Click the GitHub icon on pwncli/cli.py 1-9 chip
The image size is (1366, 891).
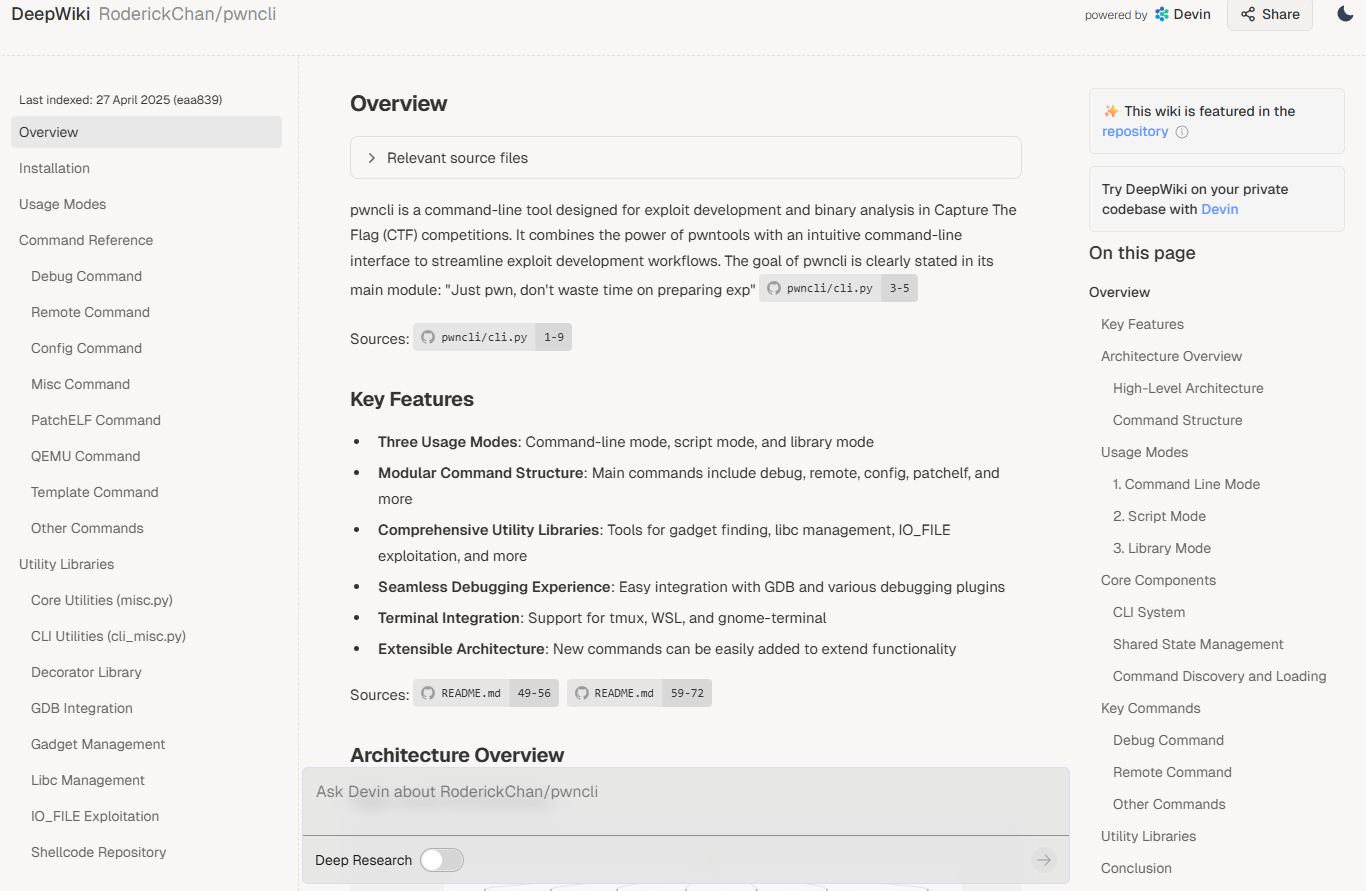427,337
